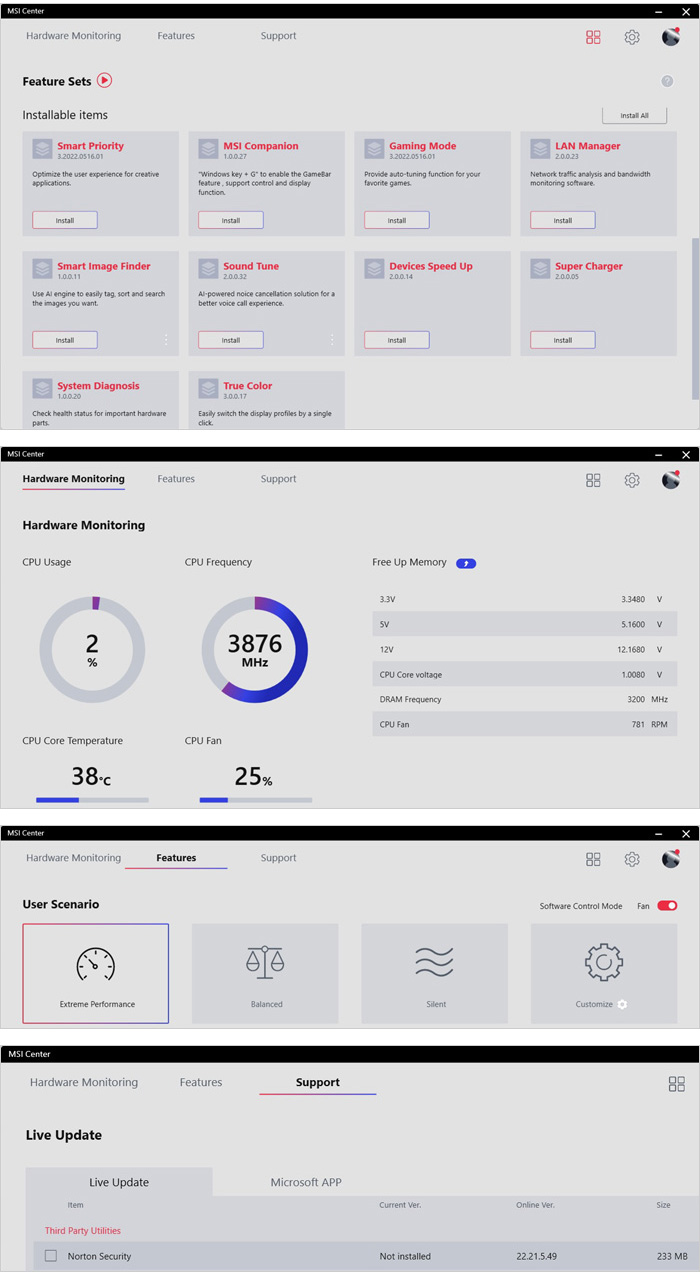Viewport: 700px width, 1278px height.
Task: Click the CPU Fan 781 RPM row
Action: click(524, 724)
